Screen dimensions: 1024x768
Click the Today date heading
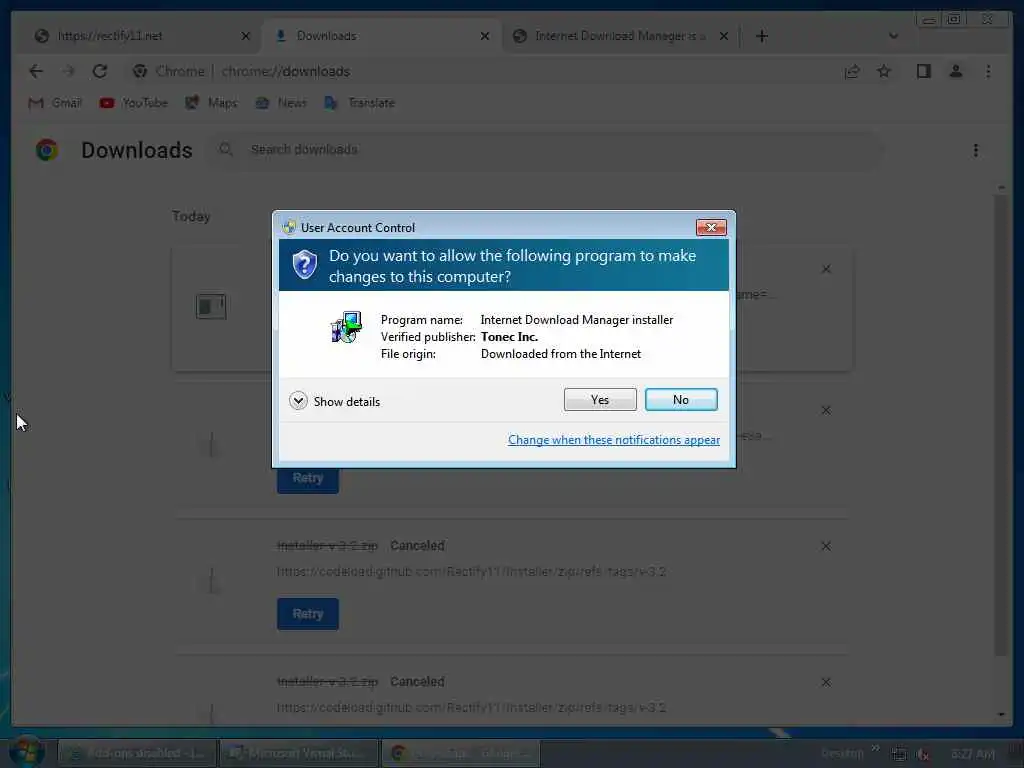tap(191, 216)
